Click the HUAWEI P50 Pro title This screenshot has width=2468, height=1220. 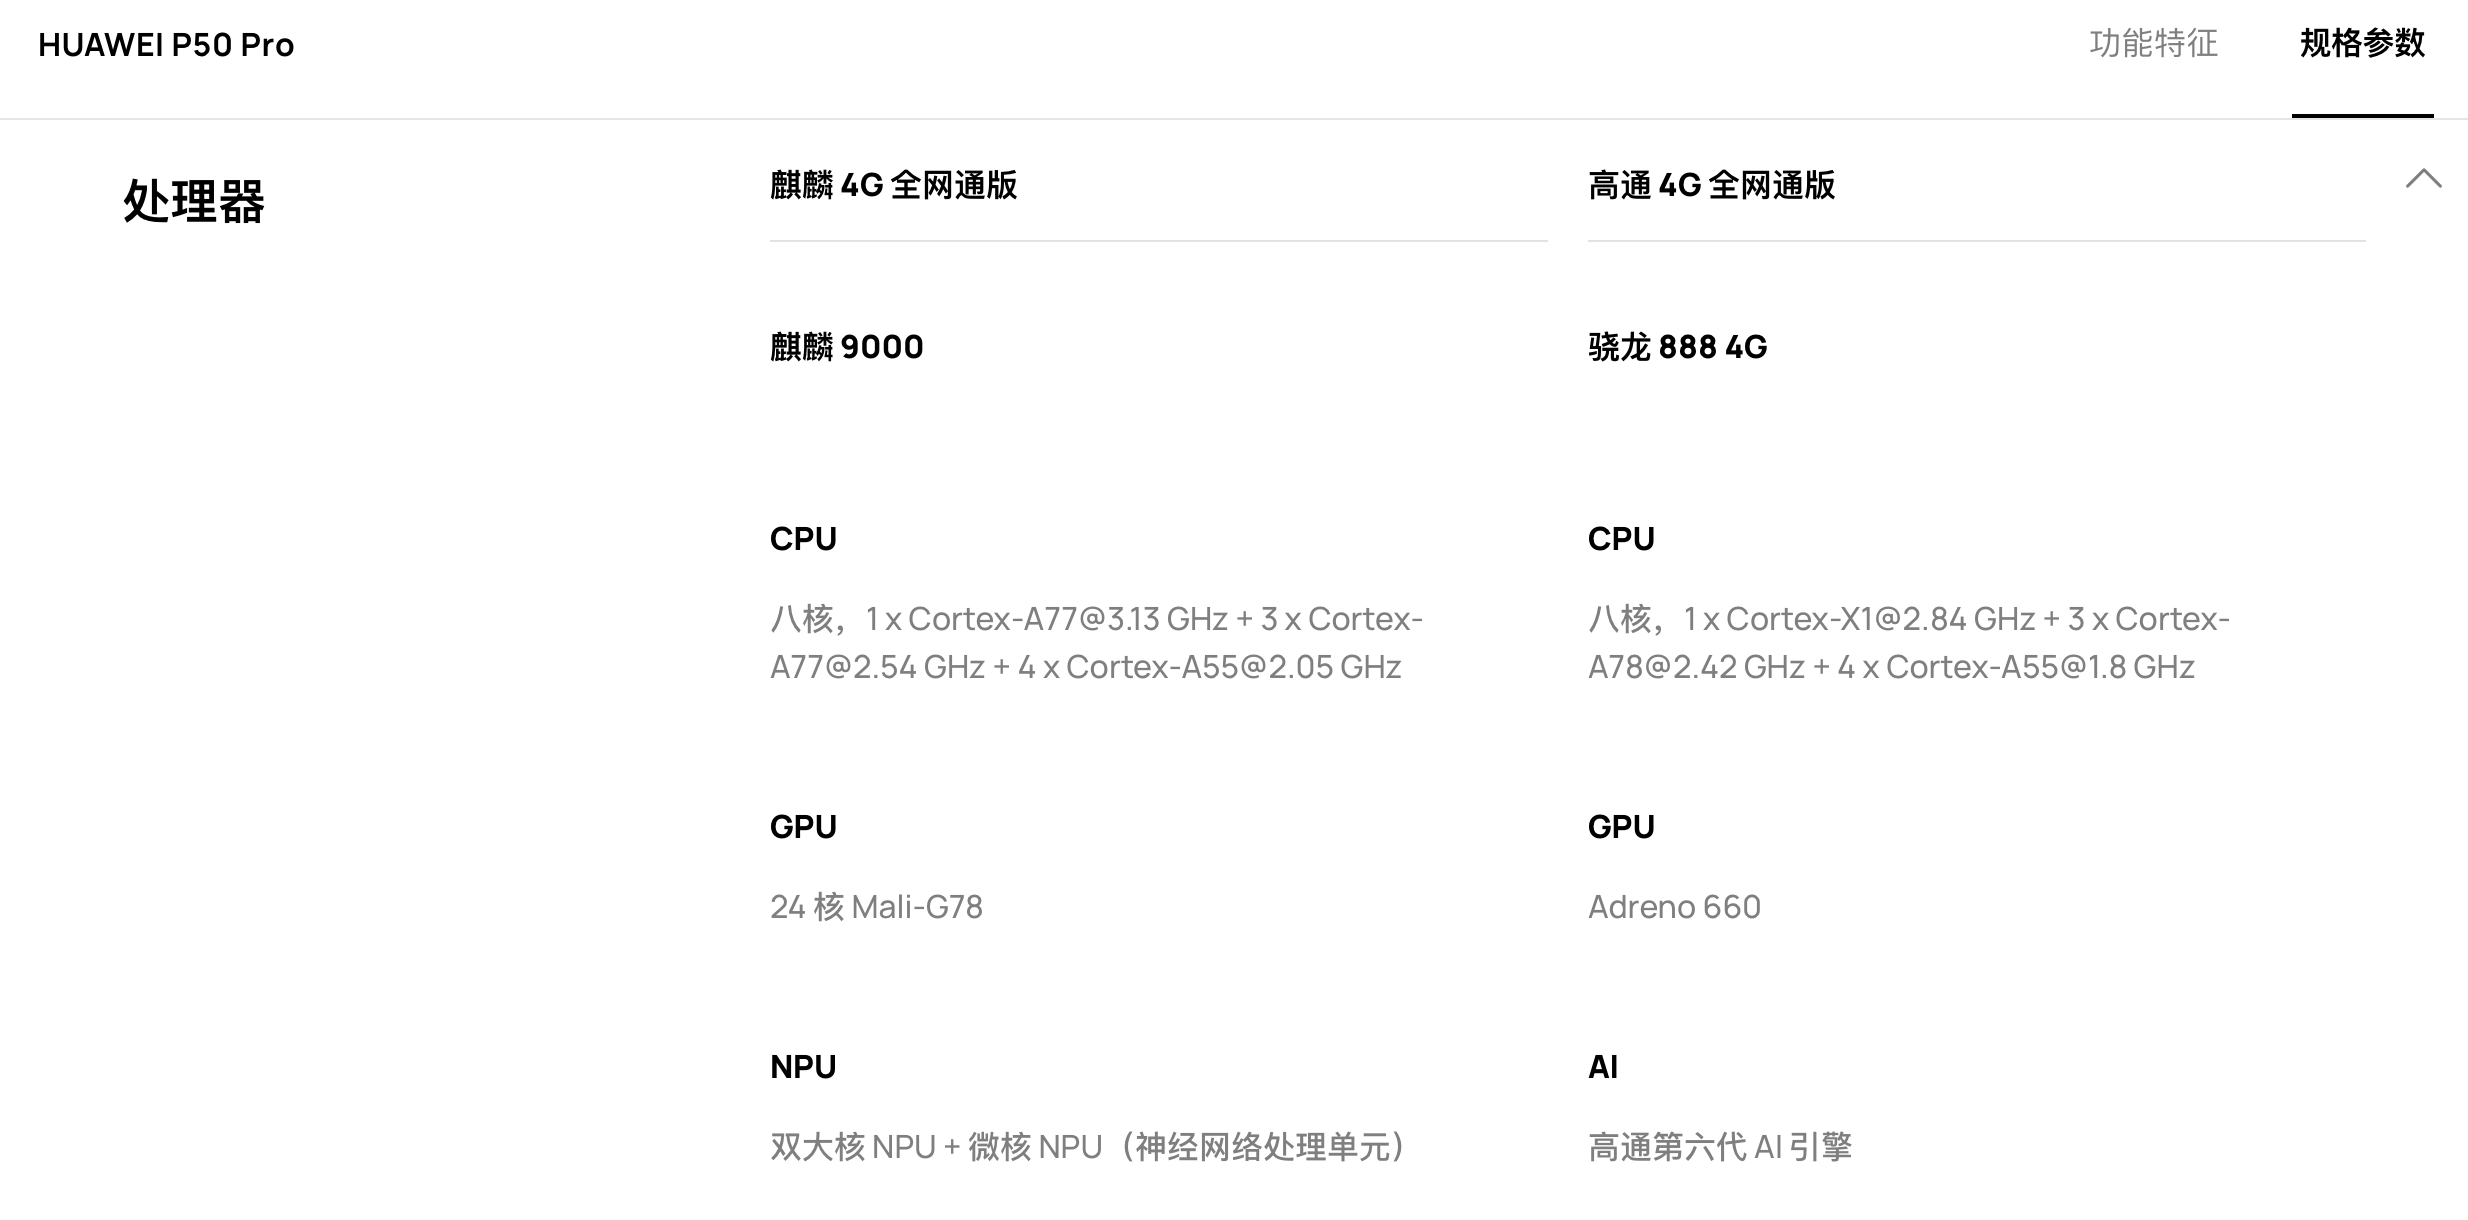click(x=166, y=45)
